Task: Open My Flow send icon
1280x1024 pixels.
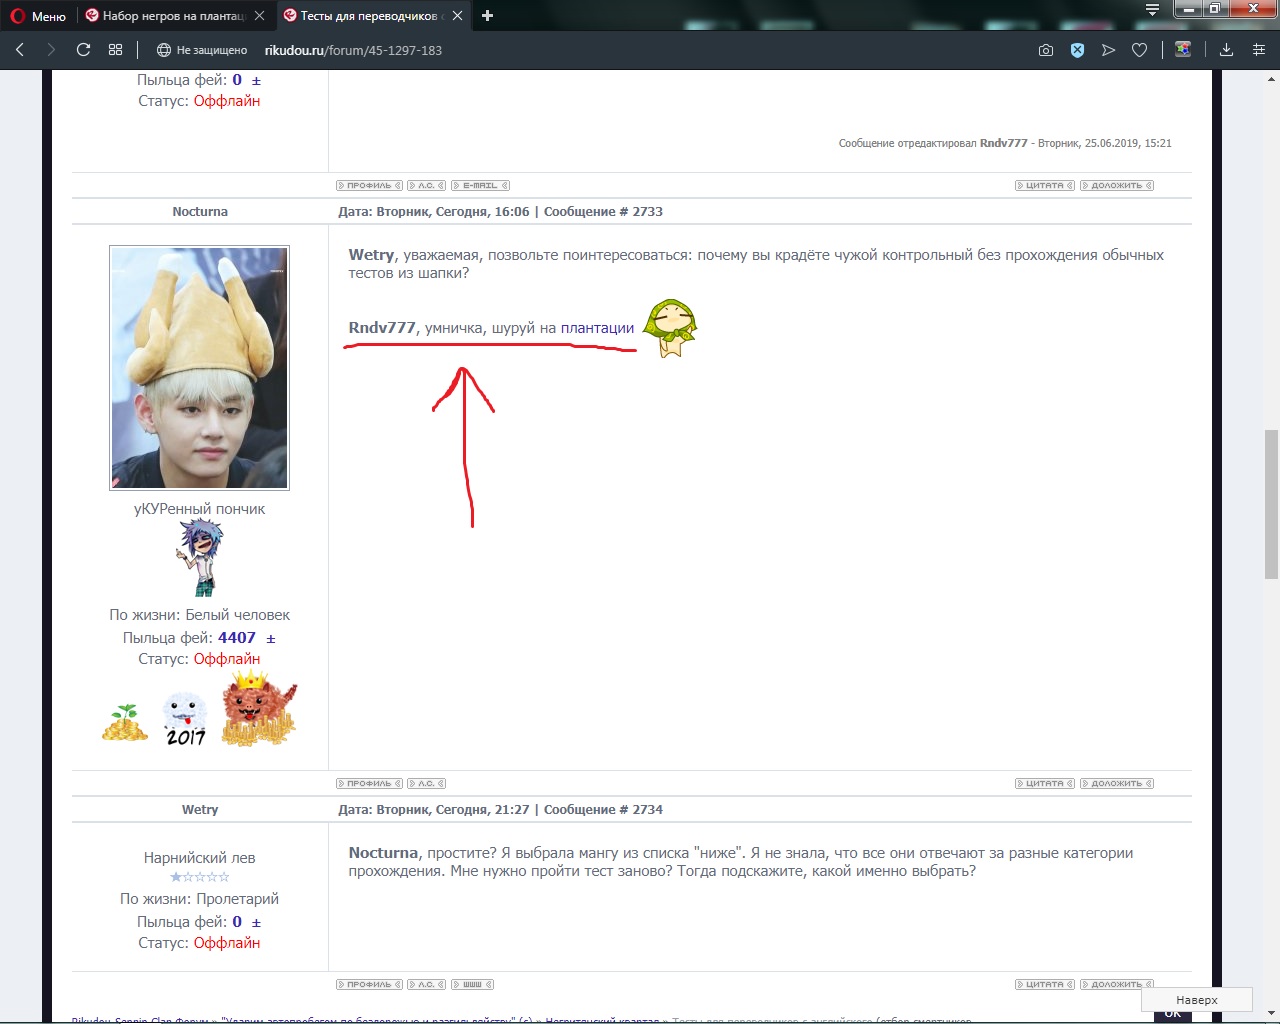Action: 1108,50
